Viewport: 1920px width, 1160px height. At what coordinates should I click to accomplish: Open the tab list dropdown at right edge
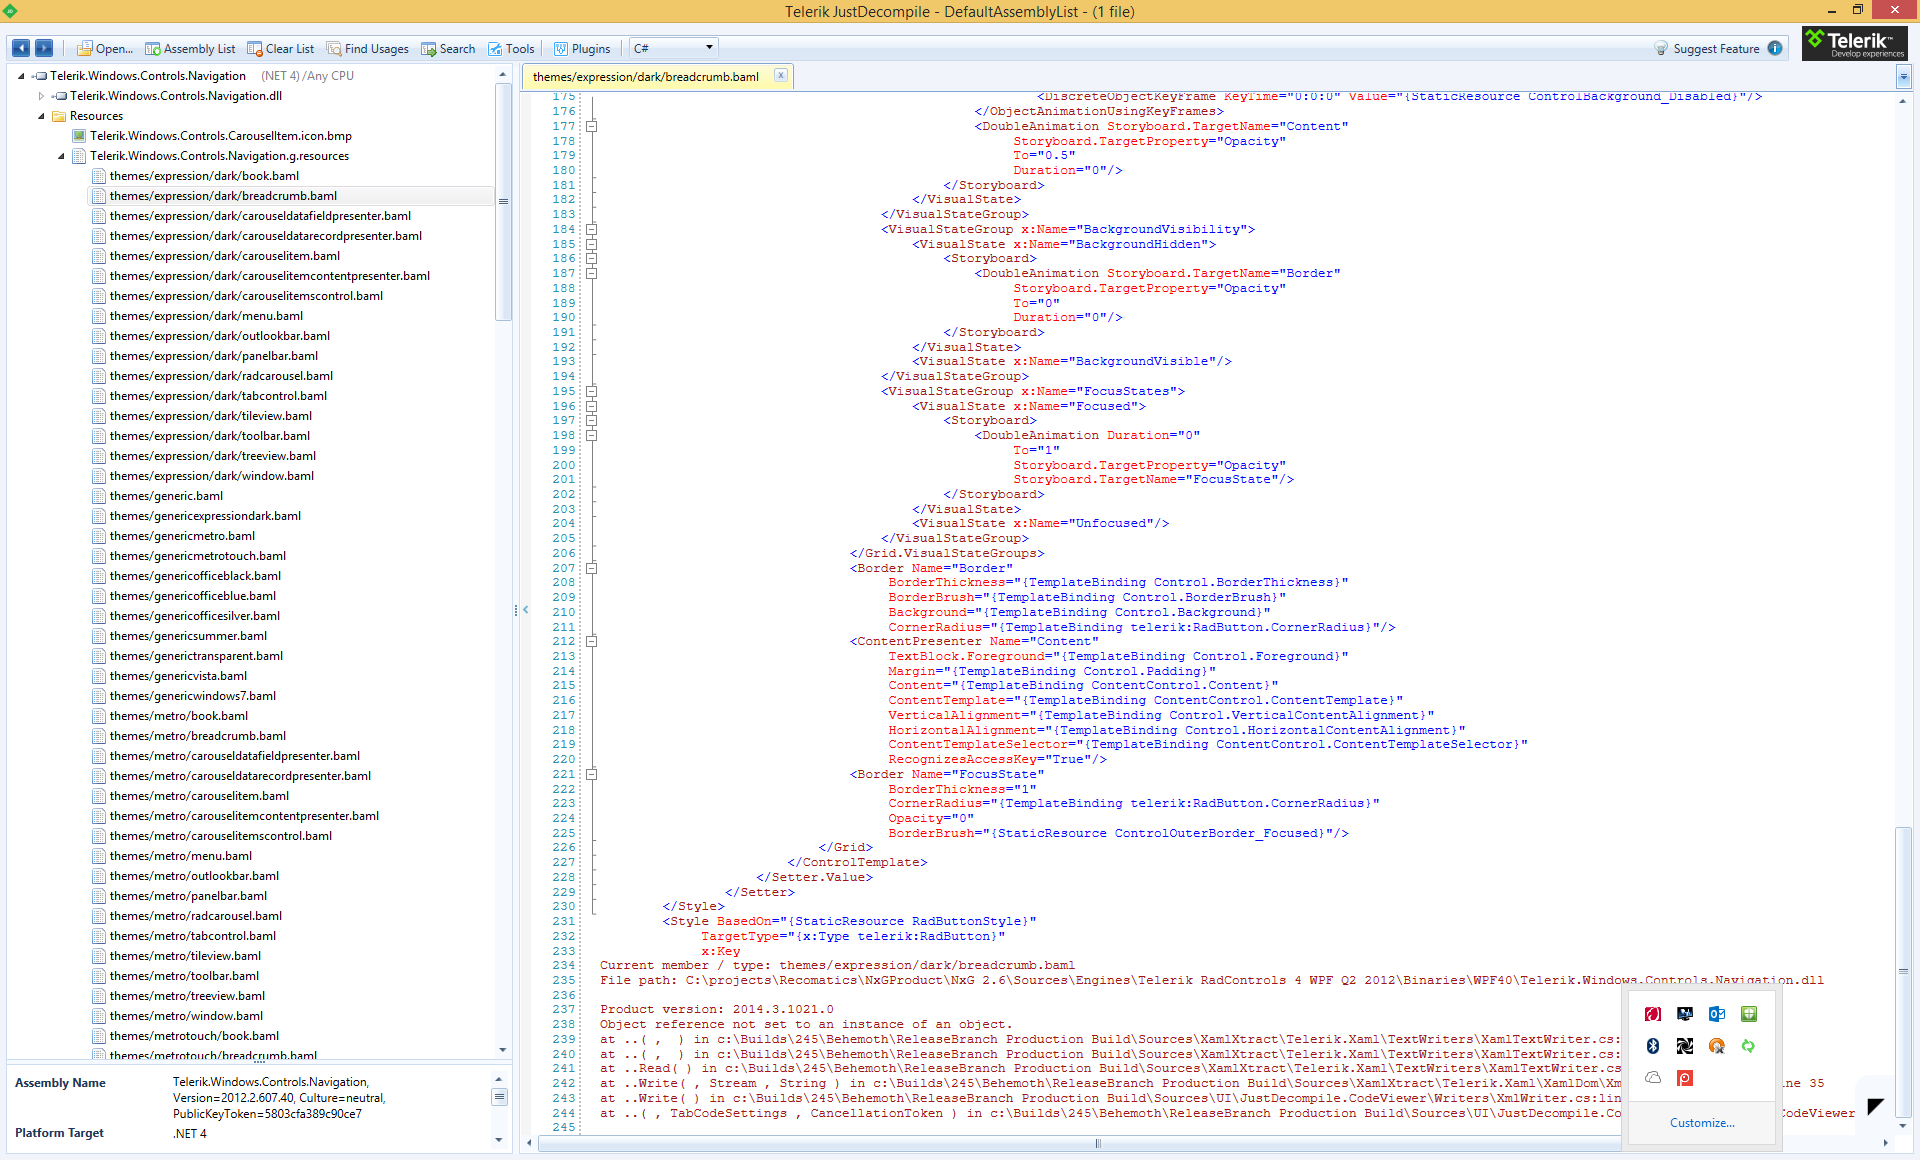click(x=1902, y=76)
